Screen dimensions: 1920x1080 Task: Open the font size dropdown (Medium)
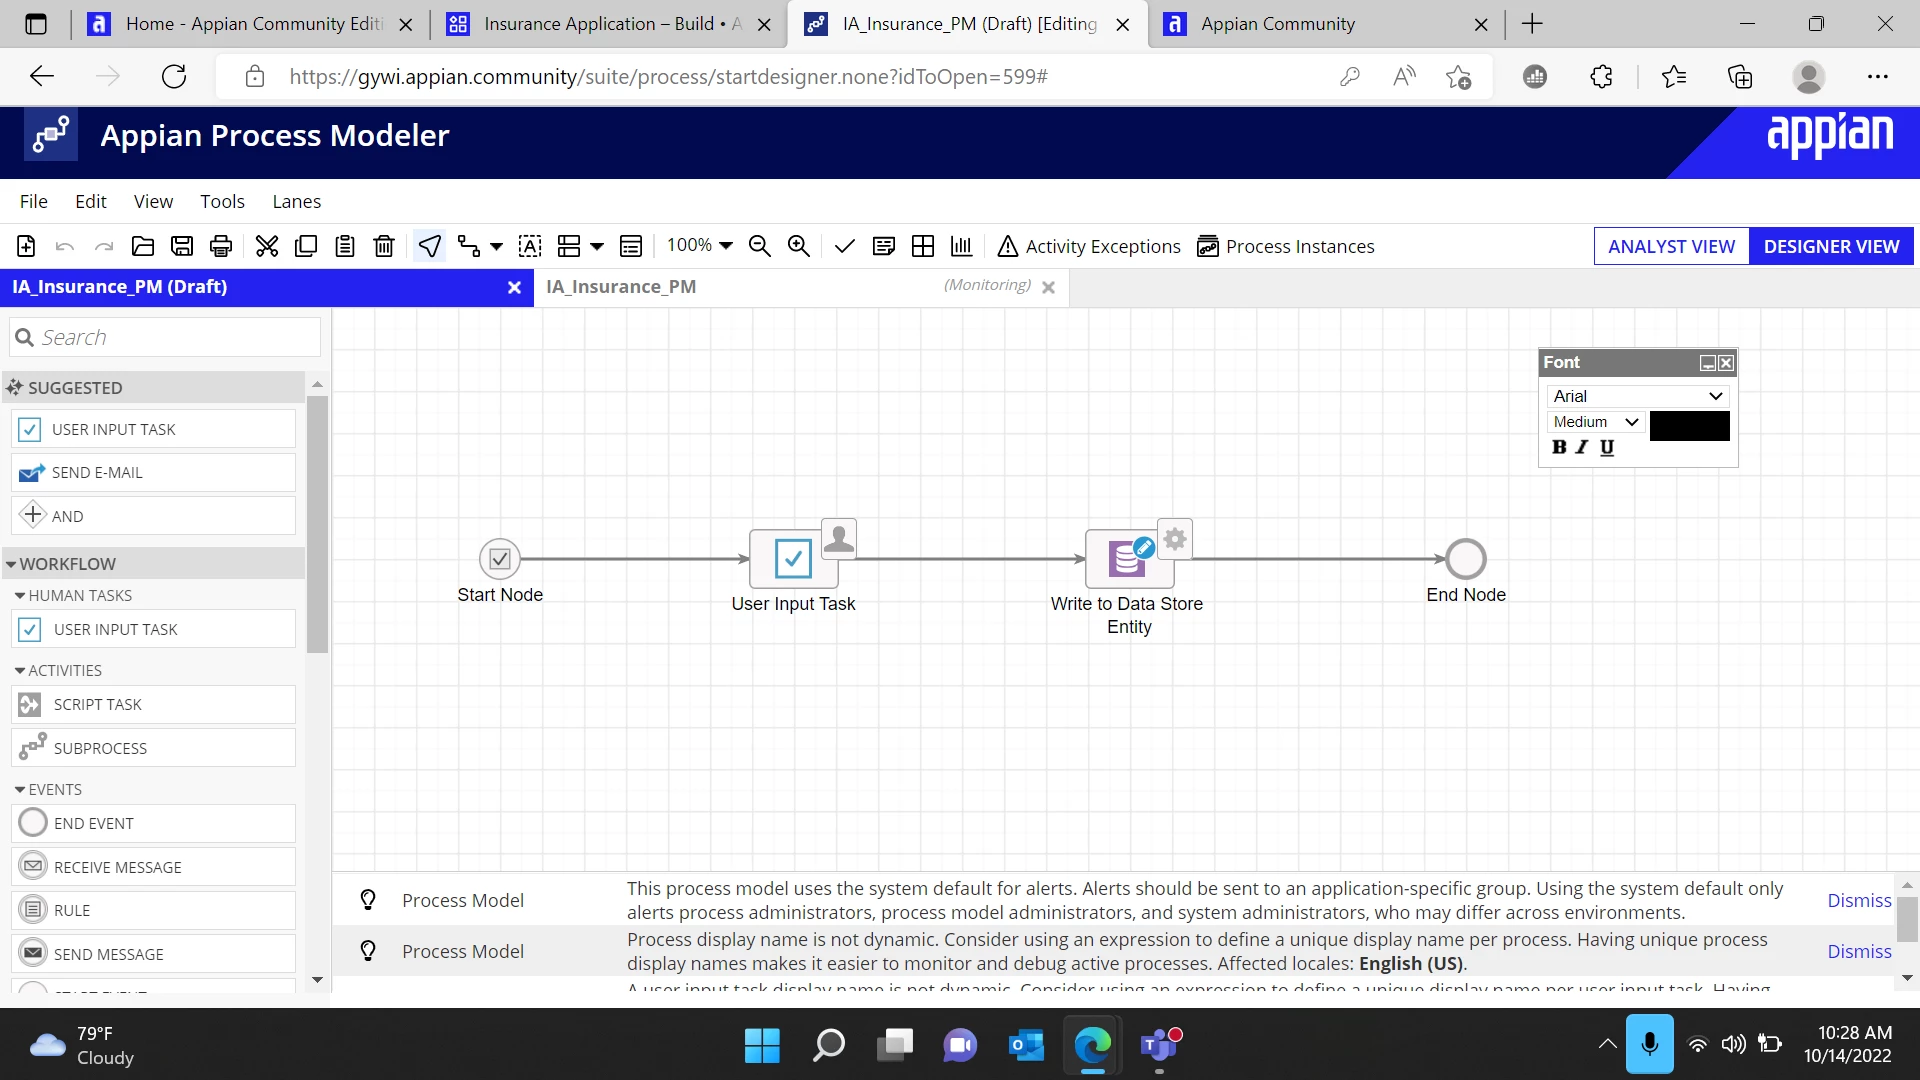(1596, 422)
